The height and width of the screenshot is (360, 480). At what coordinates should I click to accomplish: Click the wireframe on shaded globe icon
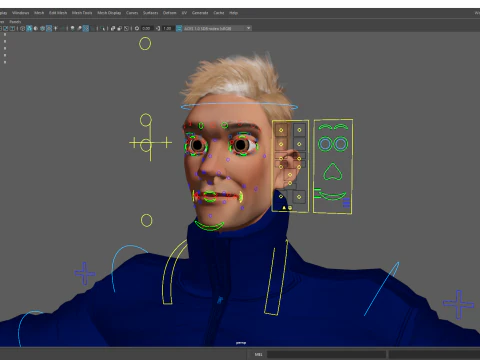tap(42, 28)
